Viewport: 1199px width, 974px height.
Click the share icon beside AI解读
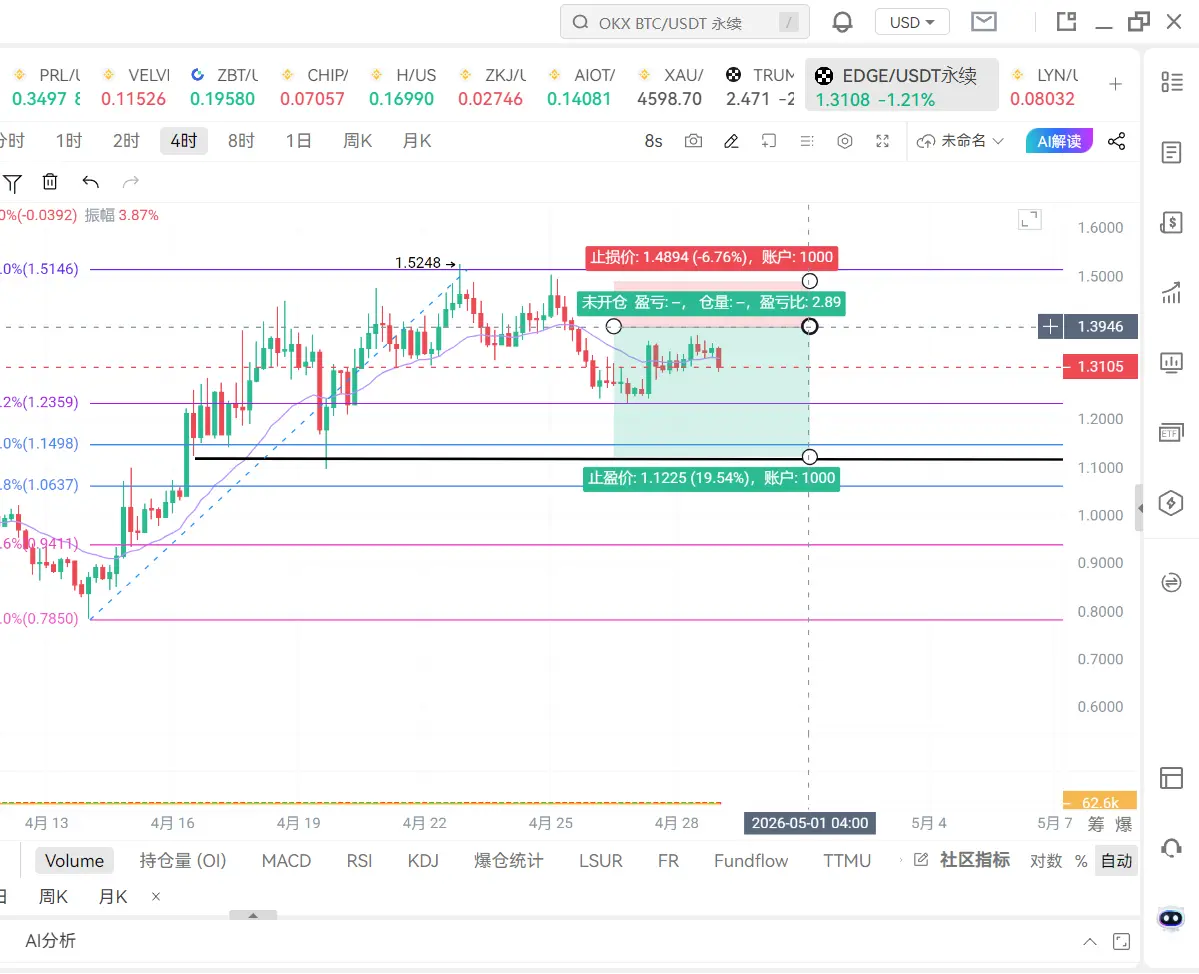(x=1116, y=141)
